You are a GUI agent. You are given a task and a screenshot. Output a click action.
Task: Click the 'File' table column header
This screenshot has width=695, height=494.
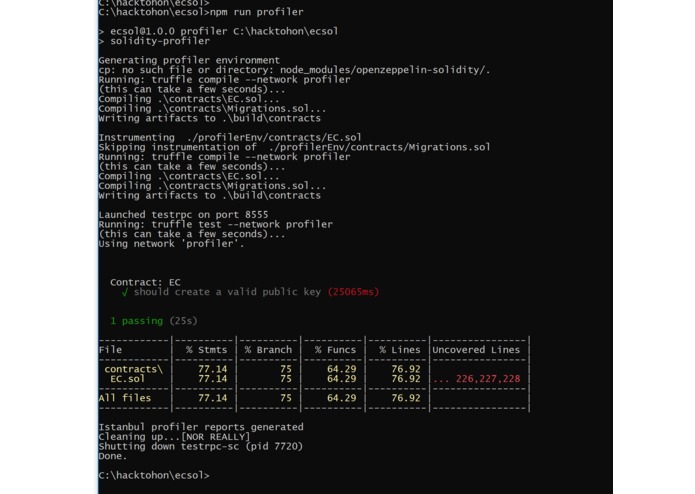[x=110, y=350]
